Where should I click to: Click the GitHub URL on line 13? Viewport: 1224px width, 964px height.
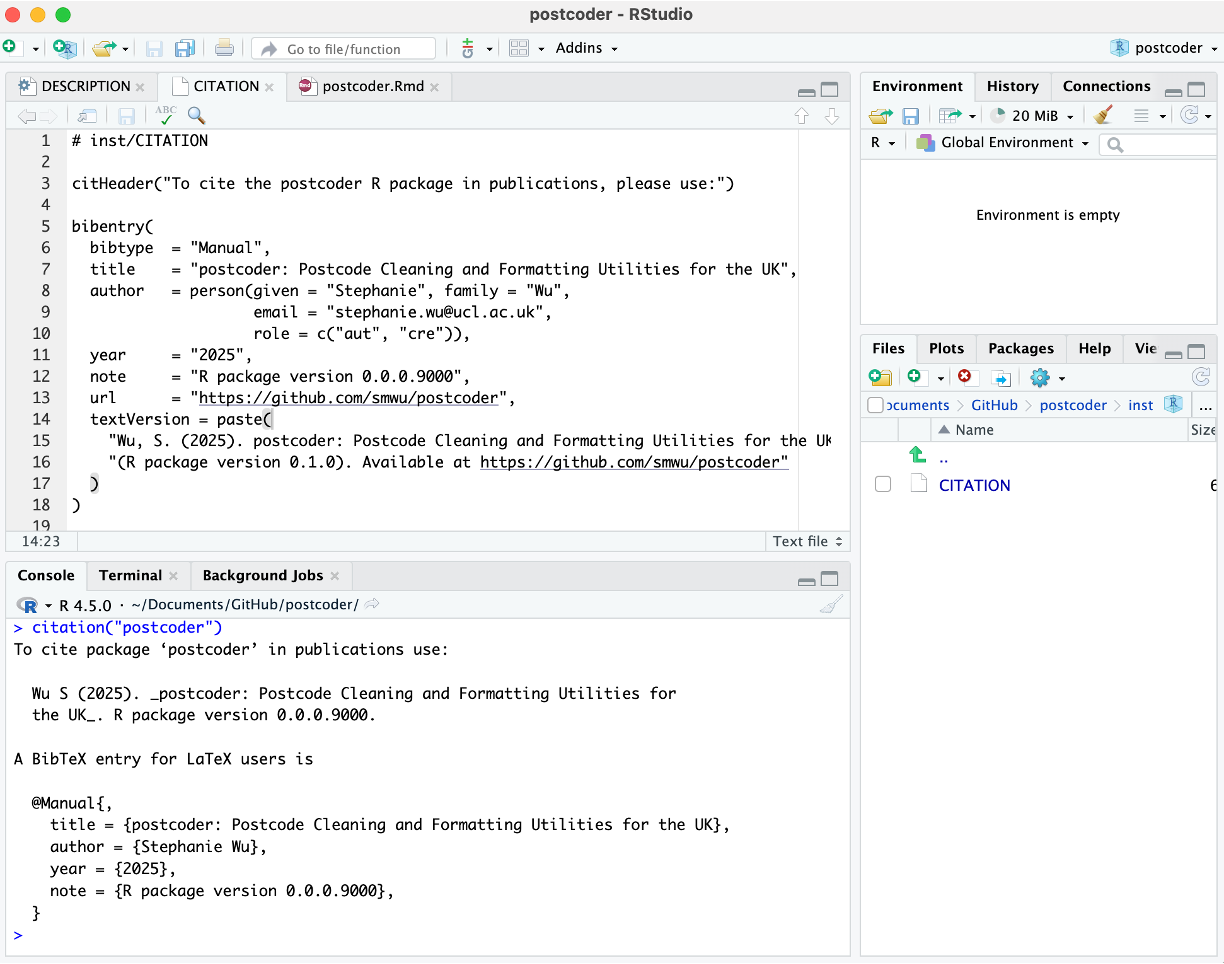coord(348,398)
